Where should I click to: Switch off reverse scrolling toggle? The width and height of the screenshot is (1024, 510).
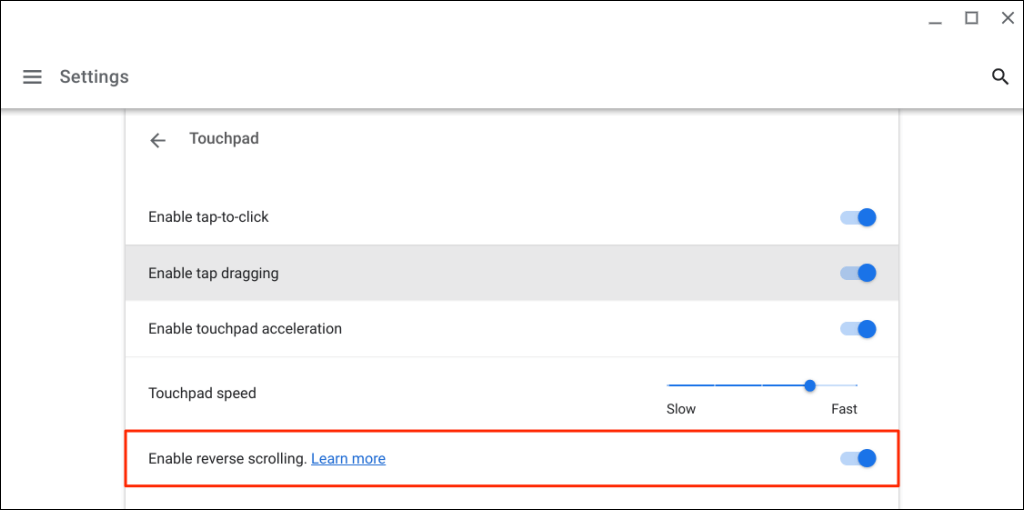tap(859, 458)
